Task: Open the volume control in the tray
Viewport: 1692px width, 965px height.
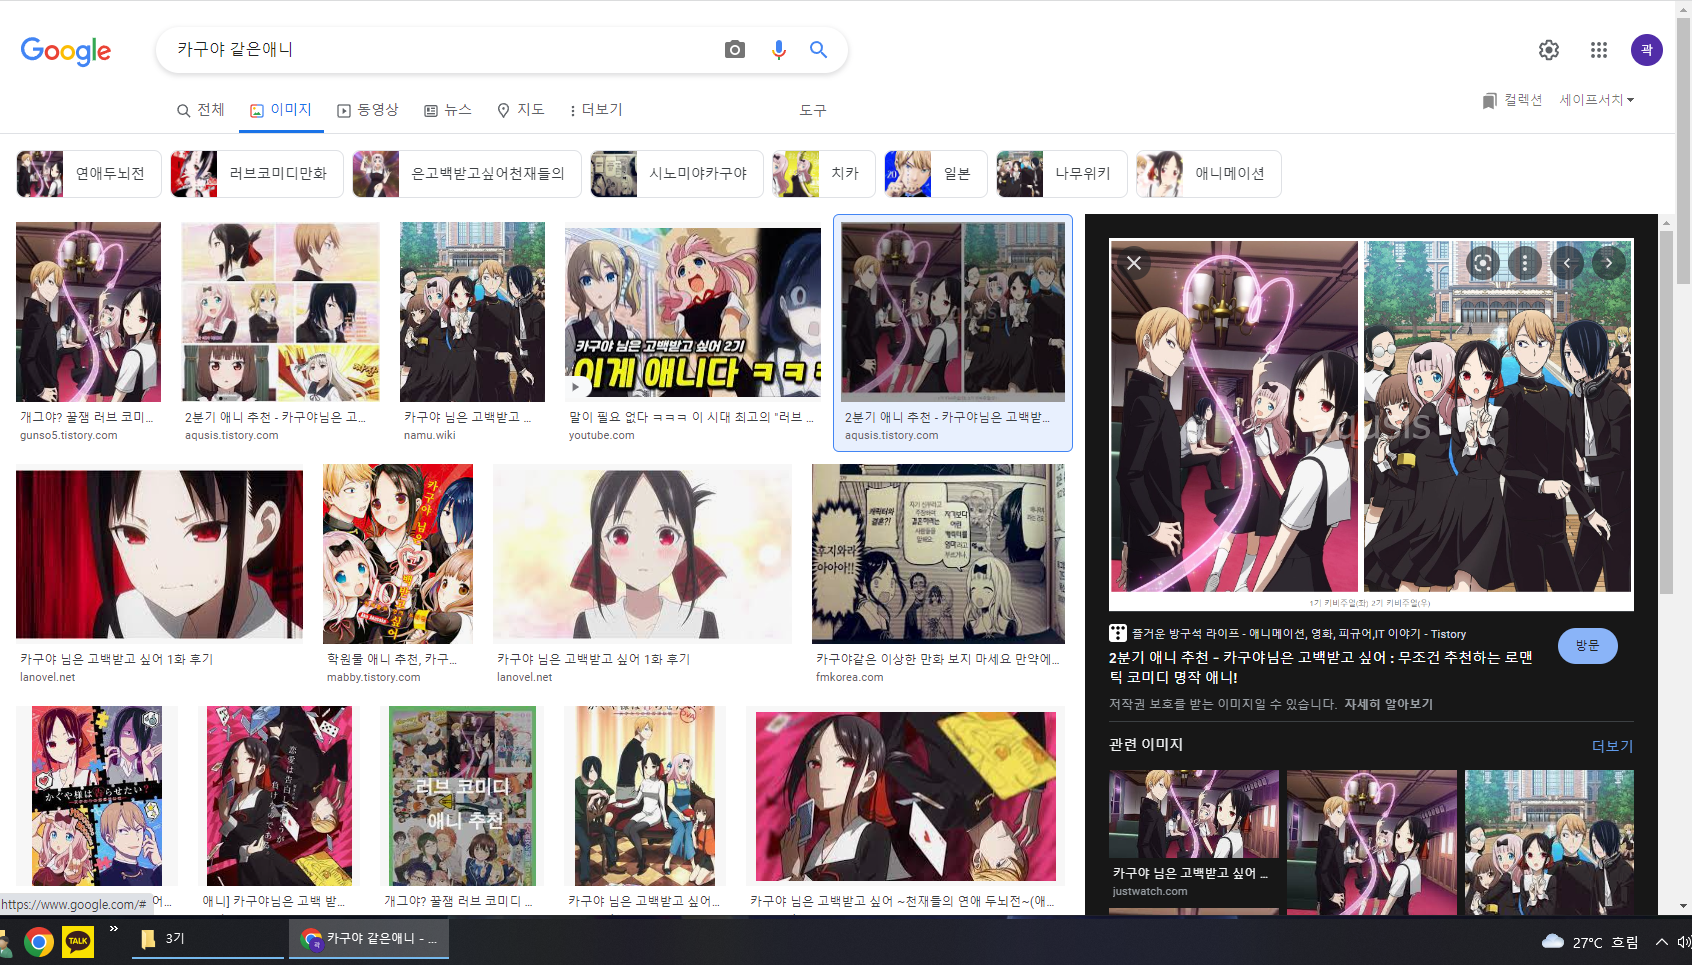Action: click(1684, 942)
